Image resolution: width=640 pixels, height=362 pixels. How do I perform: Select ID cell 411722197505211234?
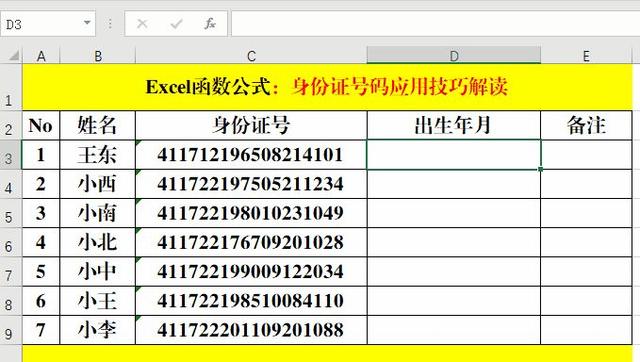[251, 184]
